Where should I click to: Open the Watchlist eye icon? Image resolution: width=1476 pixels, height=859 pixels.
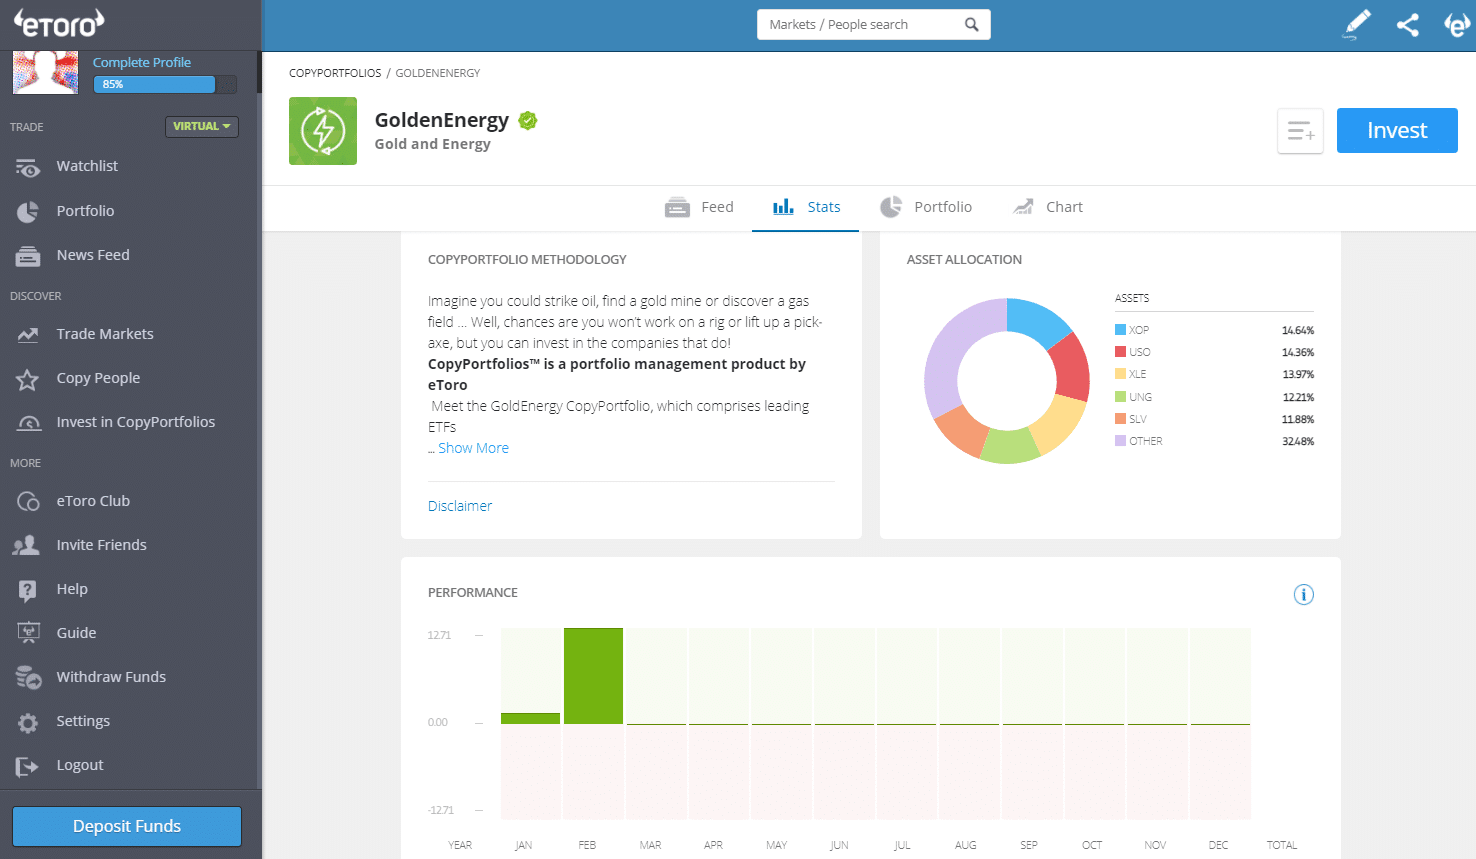tap(28, 167)
